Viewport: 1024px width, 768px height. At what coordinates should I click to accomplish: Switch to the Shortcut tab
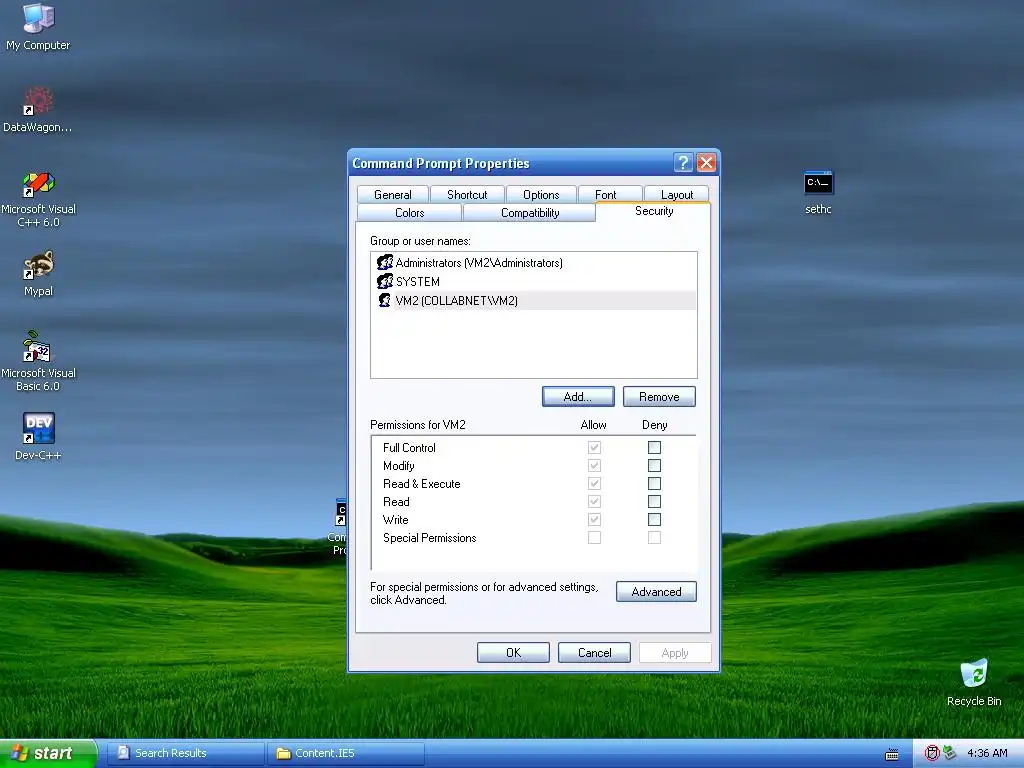tap(467, 195)
